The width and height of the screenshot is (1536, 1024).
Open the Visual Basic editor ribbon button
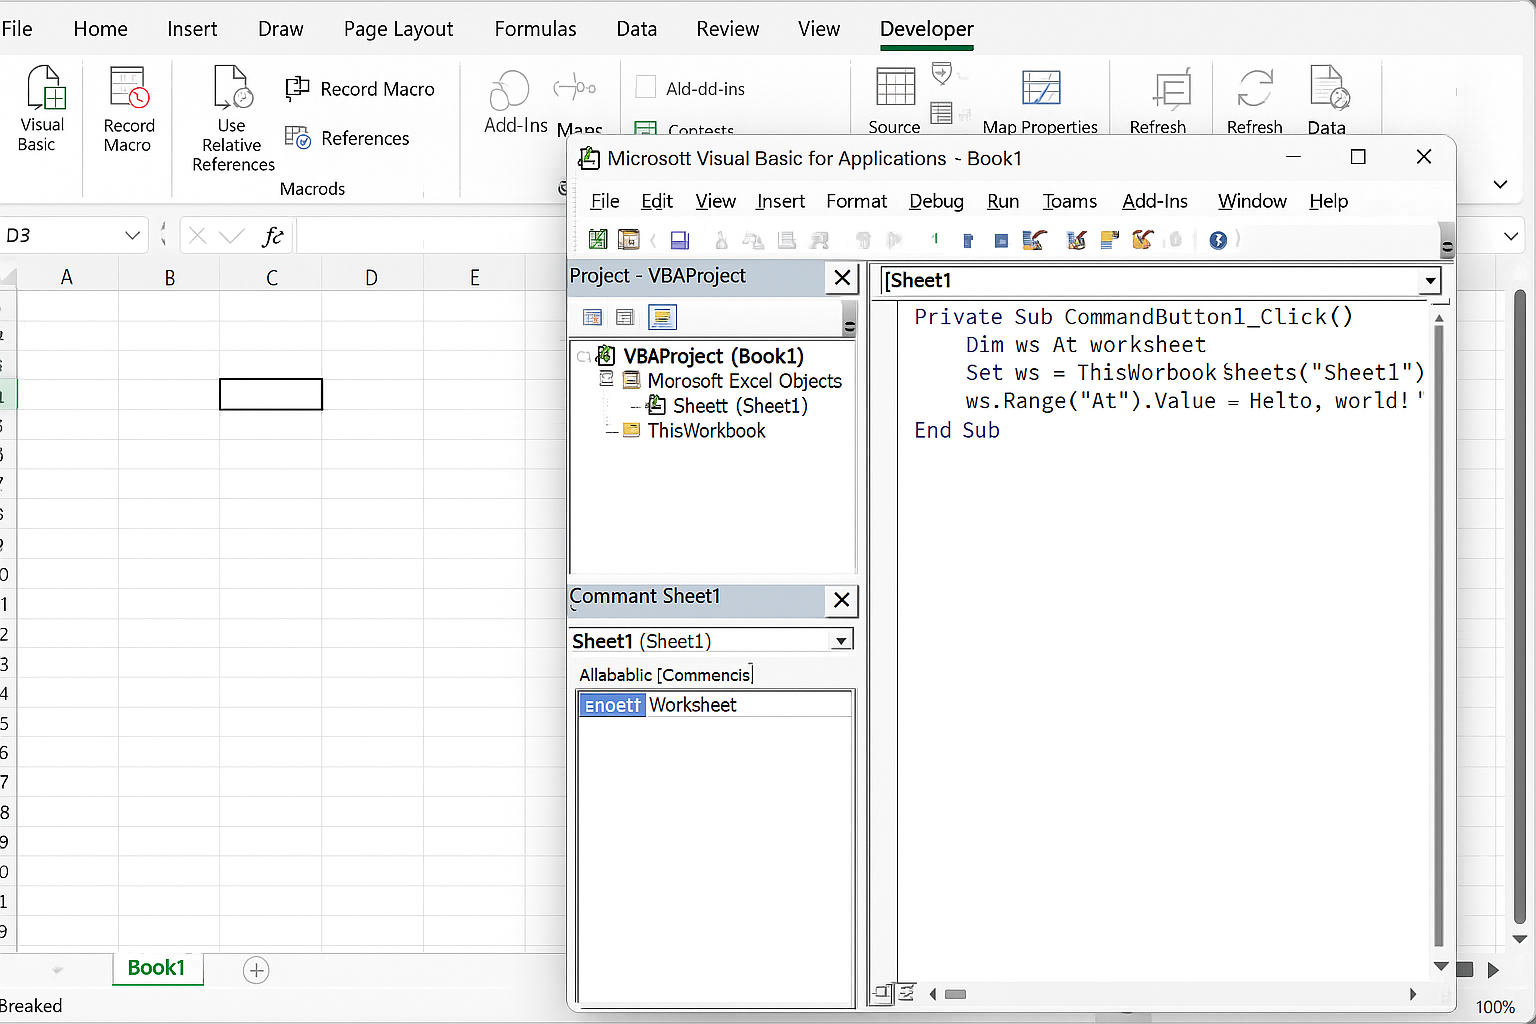pyautogui.click(x=42, y=108)
